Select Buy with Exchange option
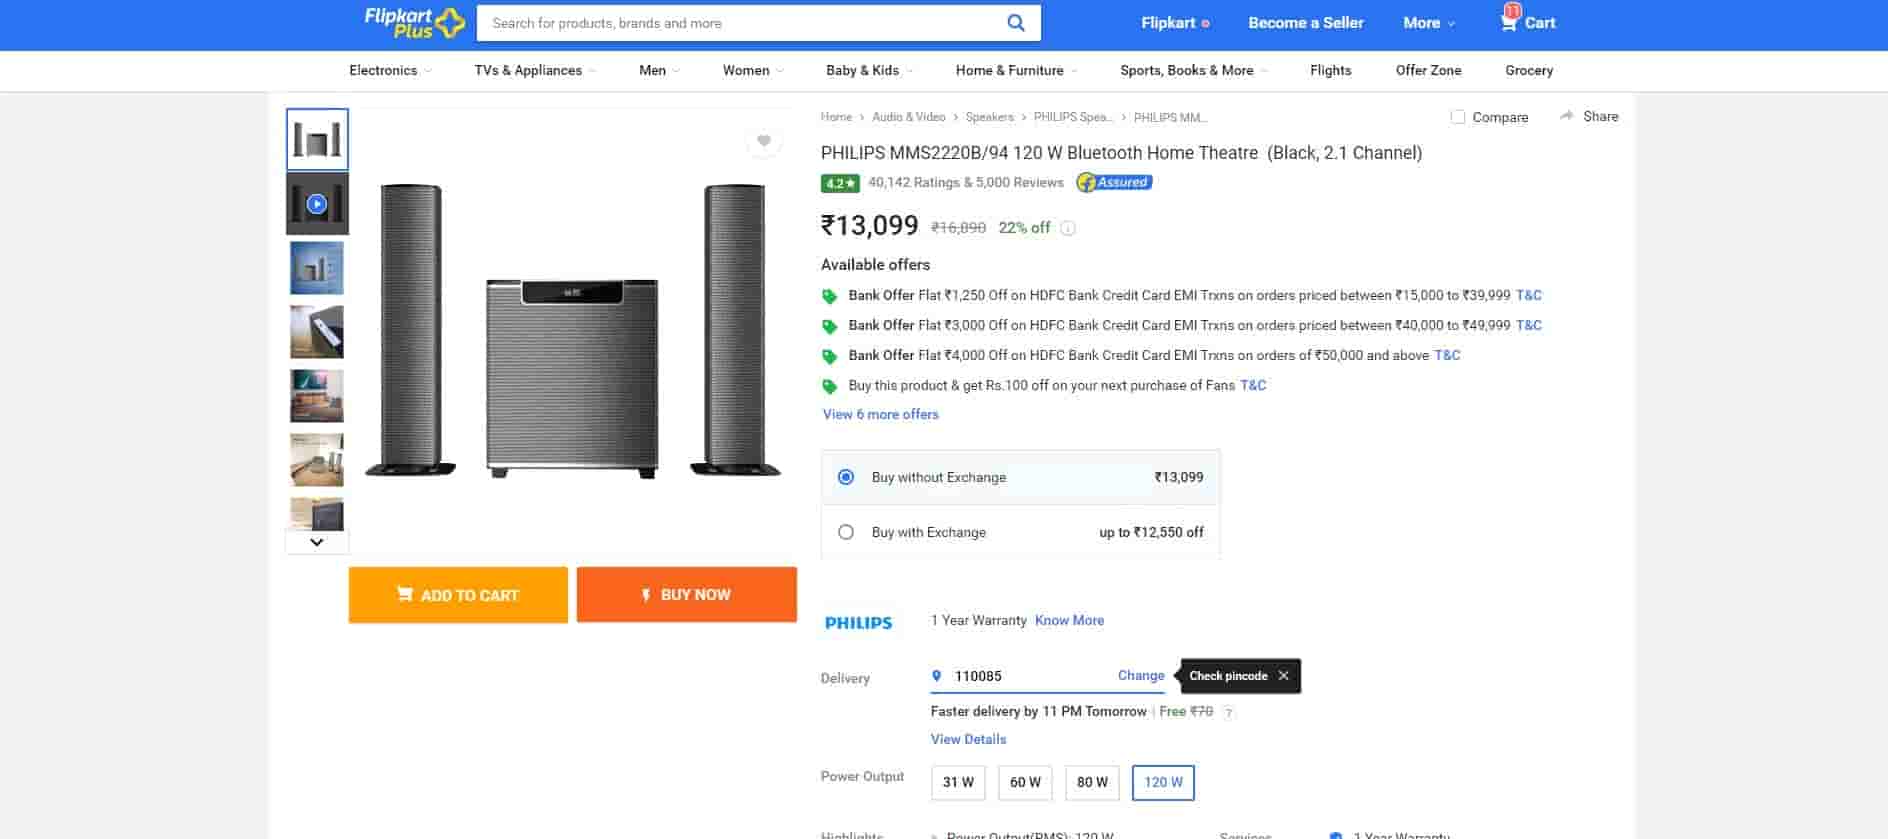Image resolution: width=1888 pixels, height=839 pixels. [x=846, y=532]
